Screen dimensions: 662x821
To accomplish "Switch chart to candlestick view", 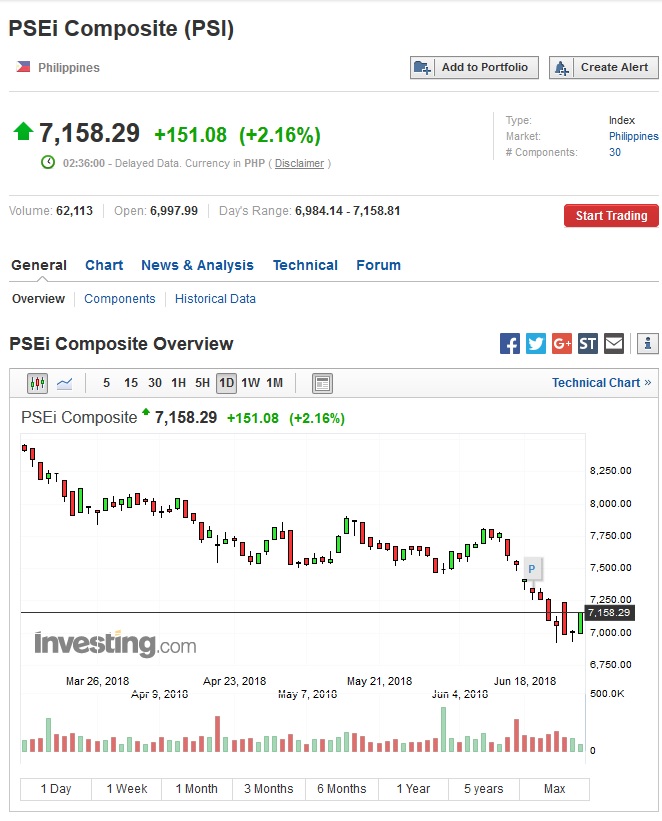I will 38,383.
